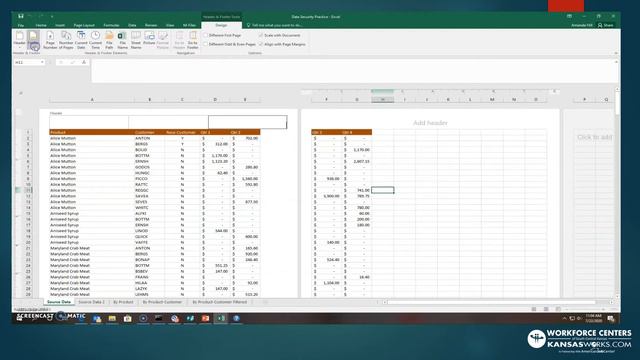The image size is (640, 360).
Task: Switch to the Home ribbon tab
Action: click(41, 25)
